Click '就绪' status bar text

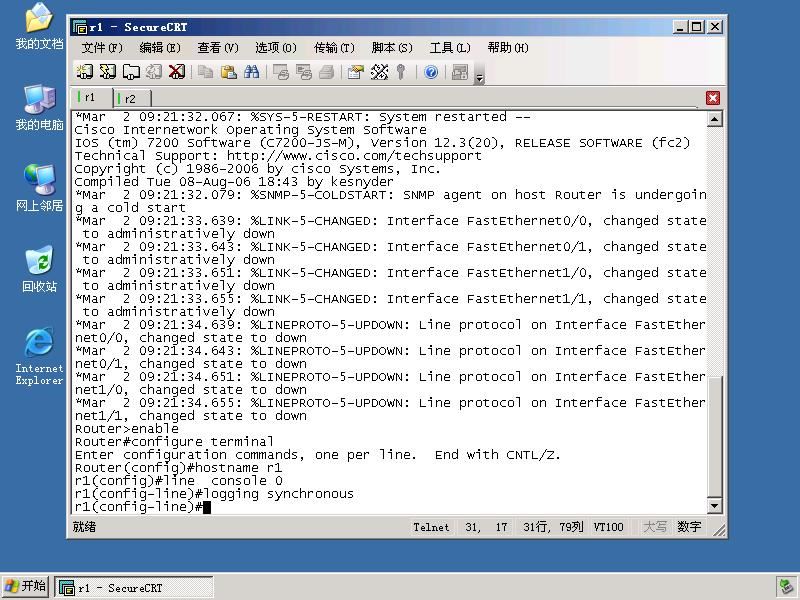pos(84,527)
